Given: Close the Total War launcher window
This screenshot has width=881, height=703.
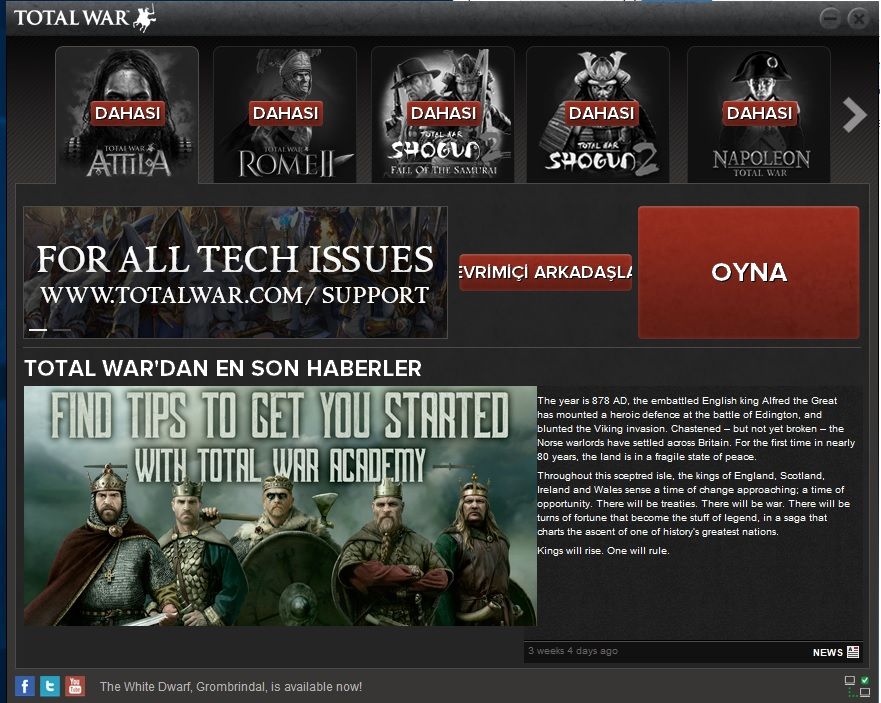Looking at the screenshot, I should coord(859,19).
